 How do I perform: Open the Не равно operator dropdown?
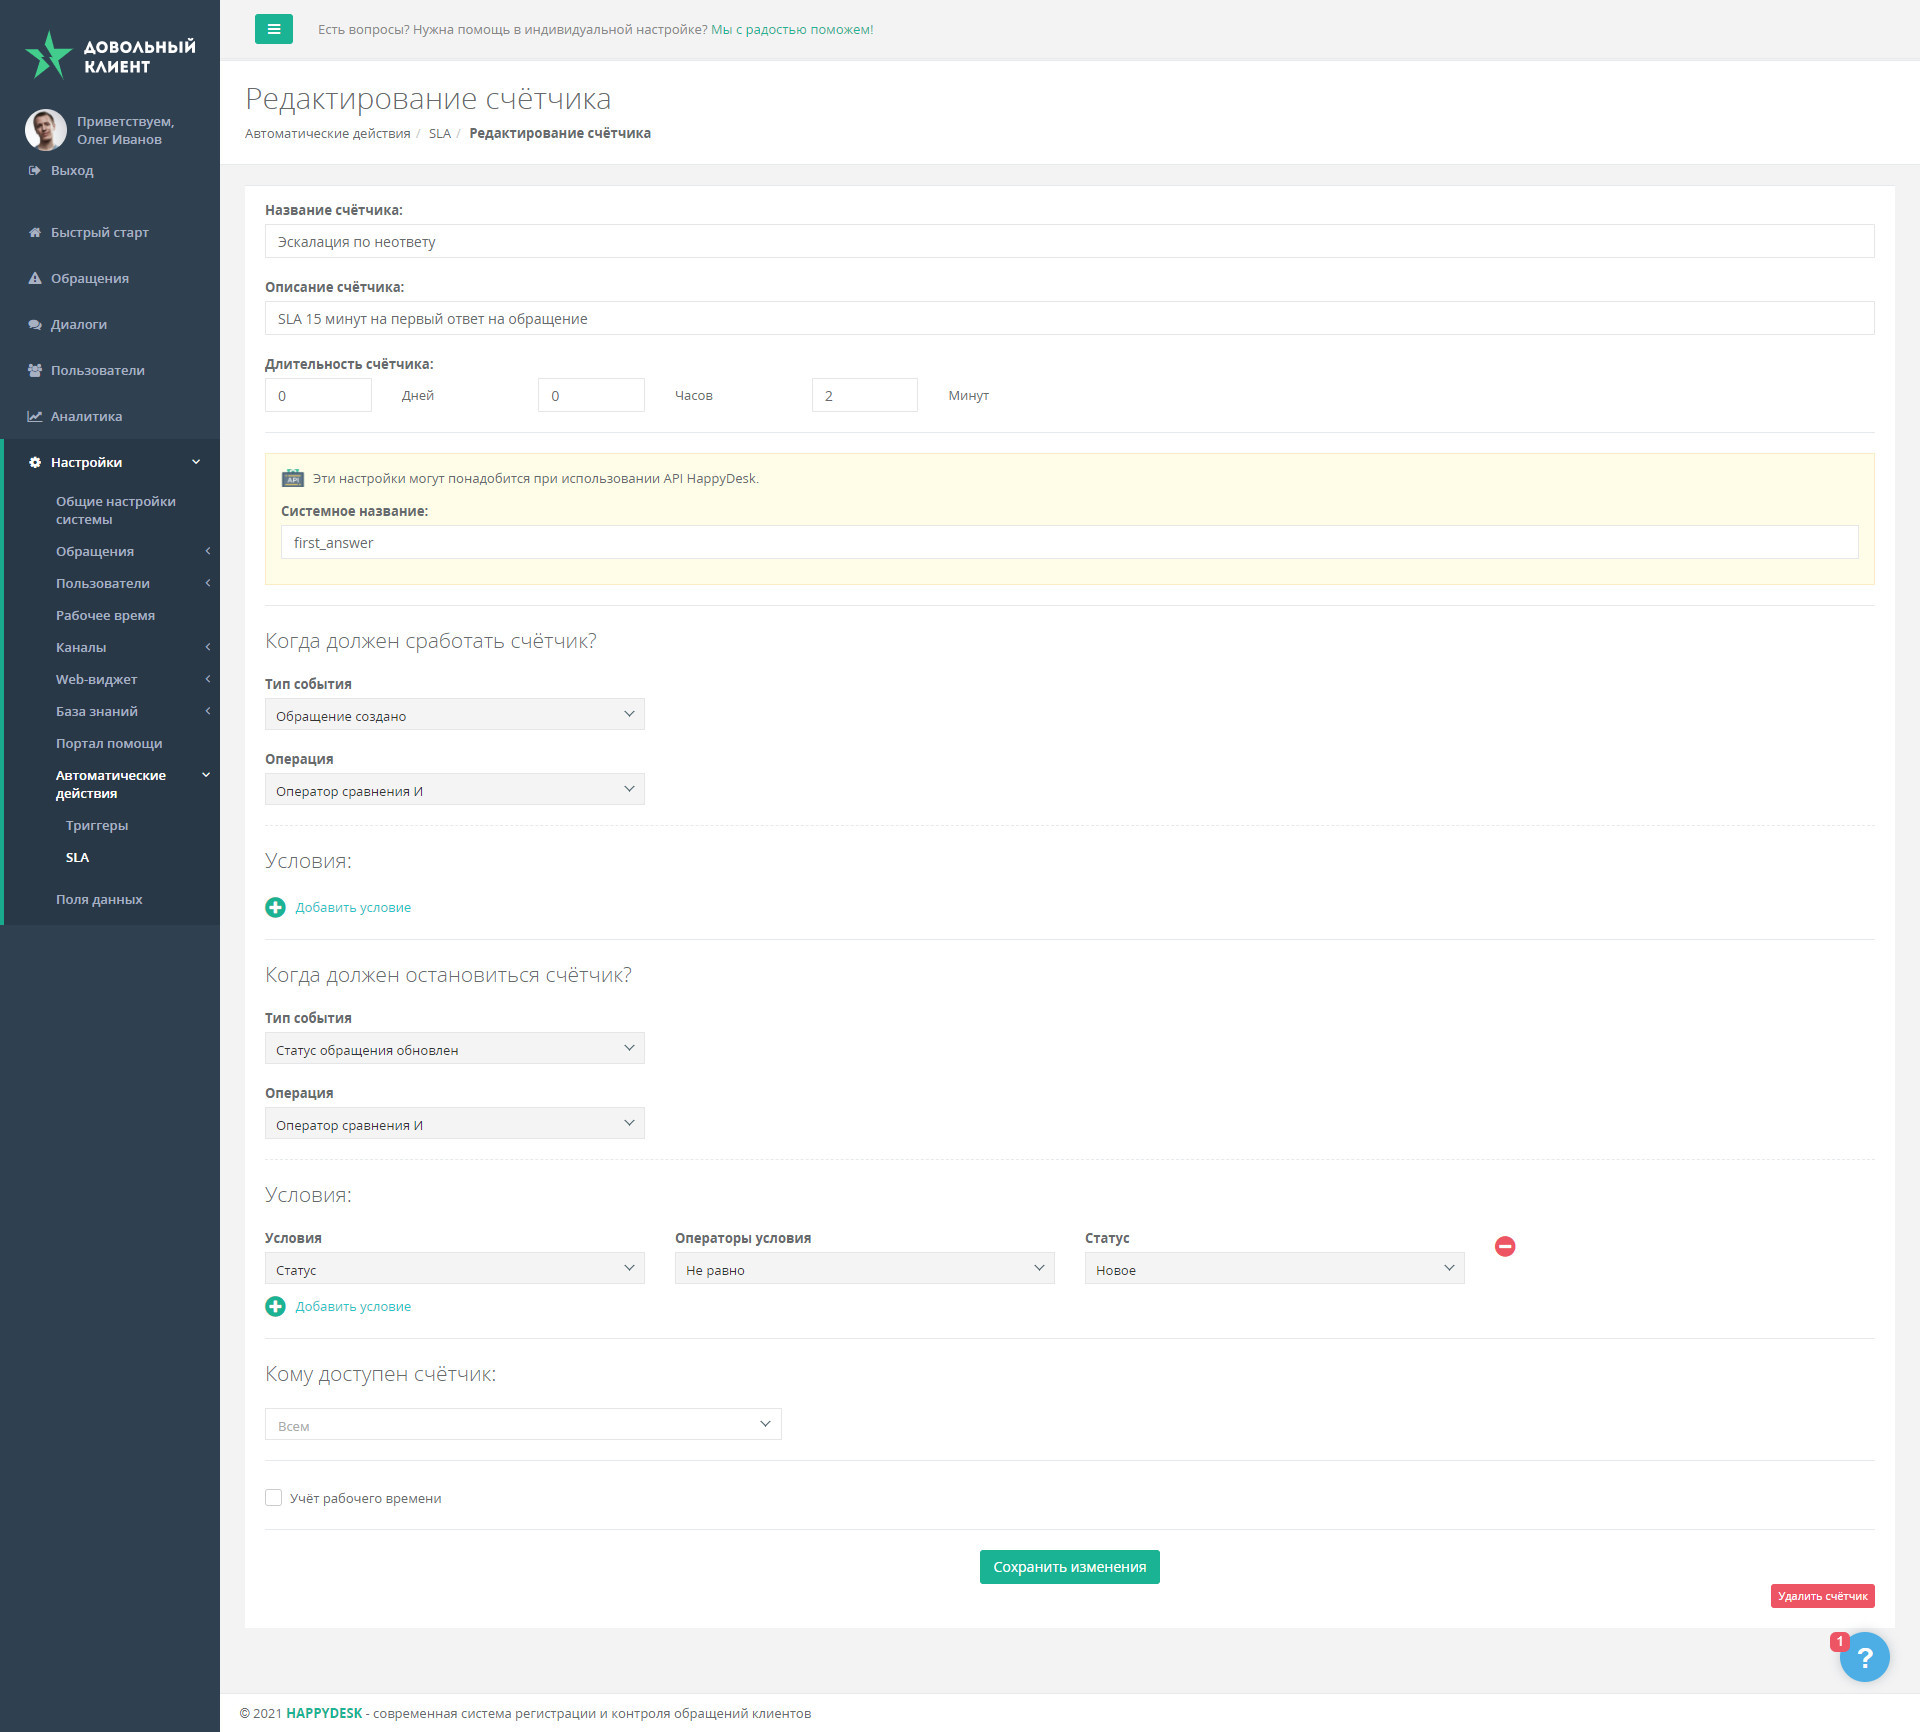[x=864, y=1269]
